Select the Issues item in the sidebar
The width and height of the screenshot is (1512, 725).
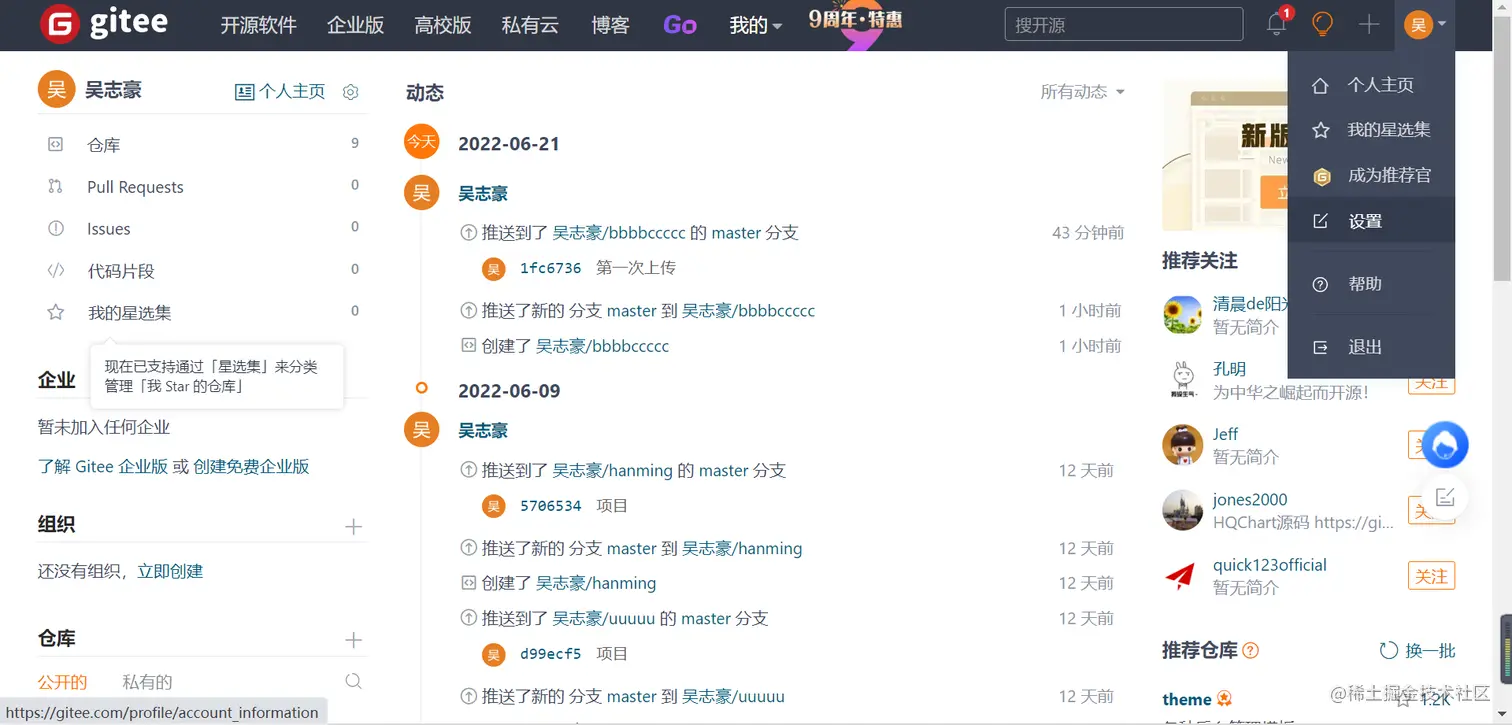(108, 228)
